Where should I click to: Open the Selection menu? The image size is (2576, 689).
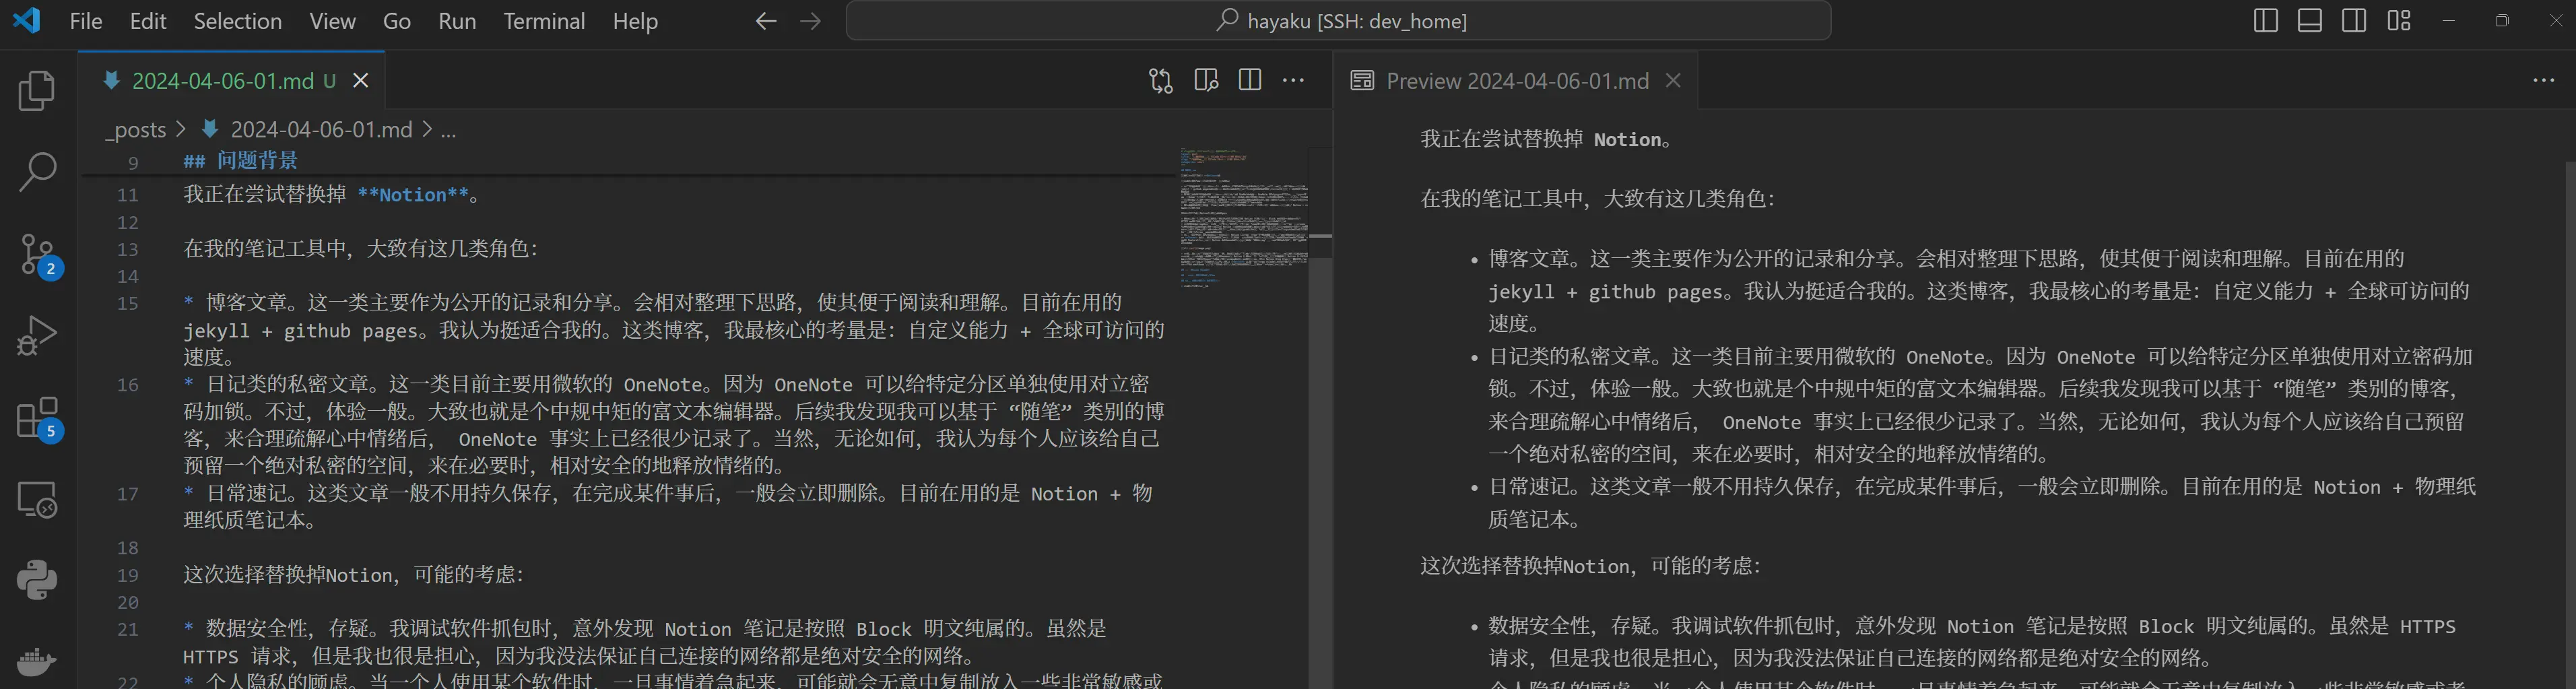click(x=237, y=21)
